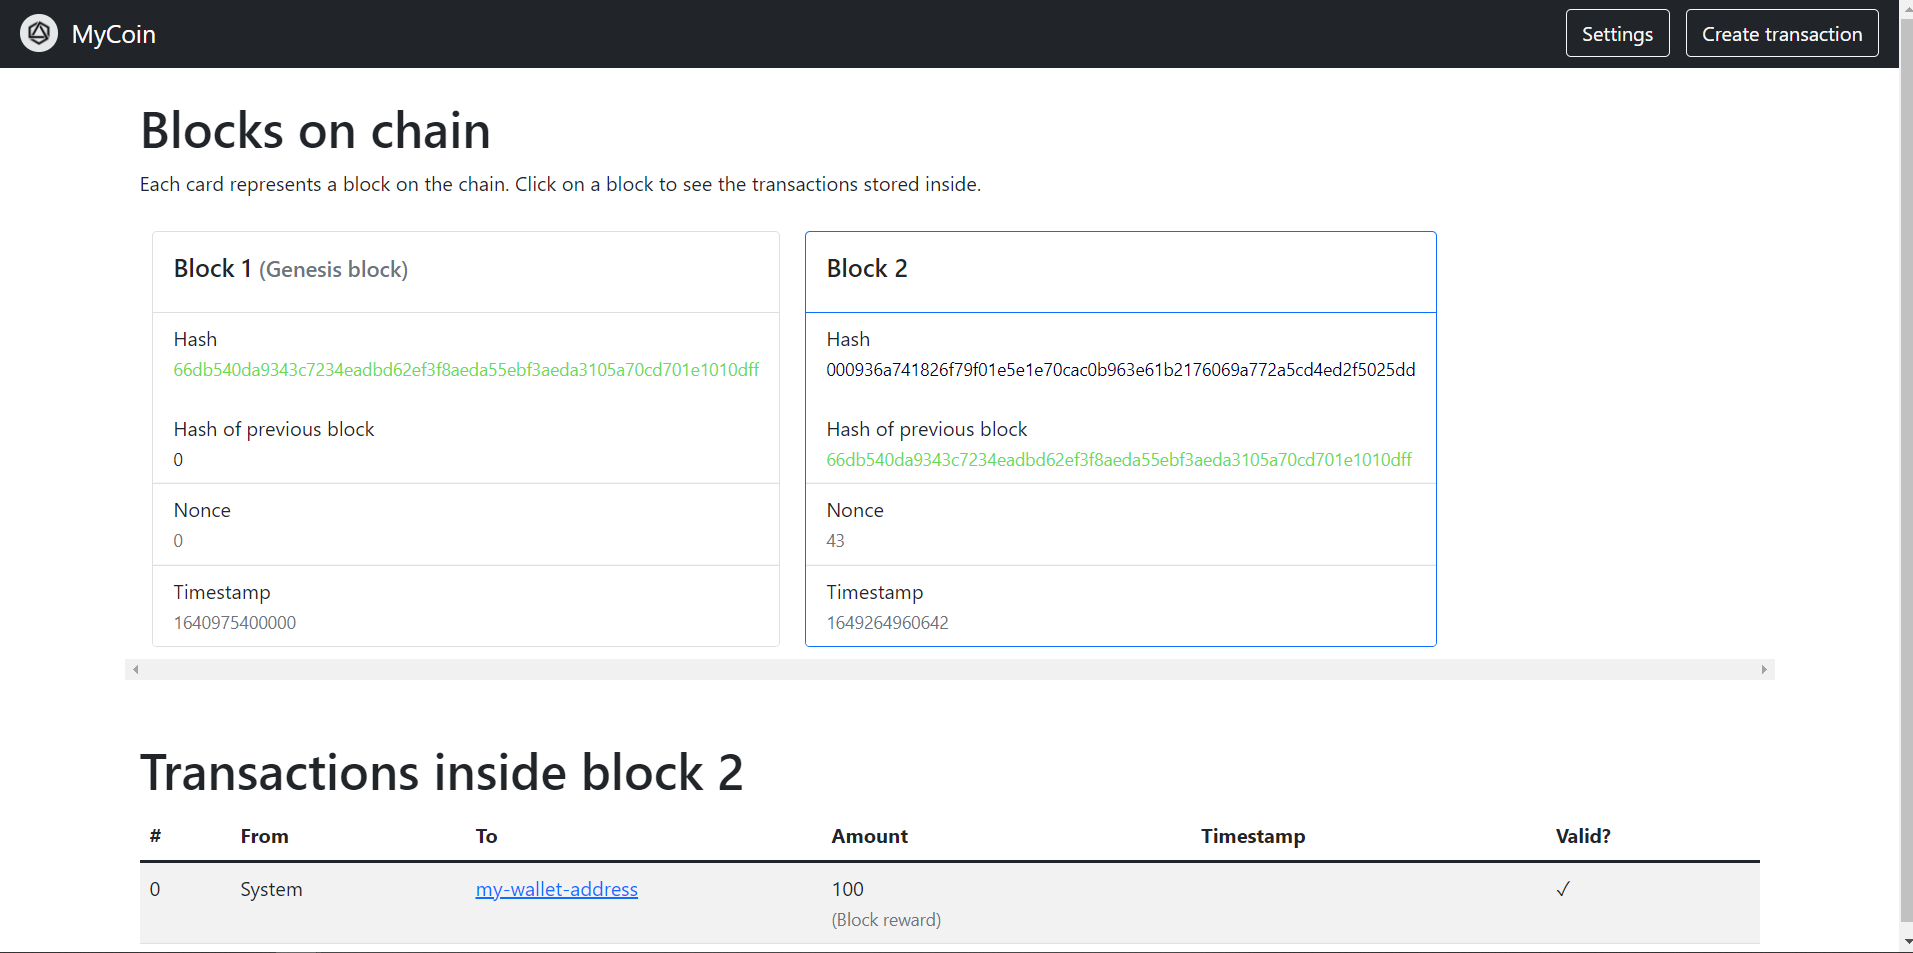Click the Blocks on chain heading

pos(316,131)
